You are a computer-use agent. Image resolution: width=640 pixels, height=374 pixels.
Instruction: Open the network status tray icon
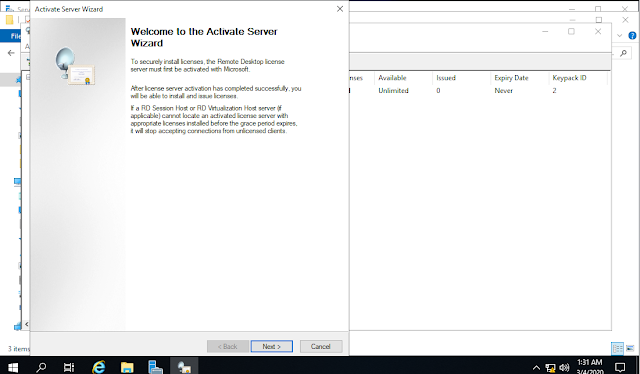[550, 368]
